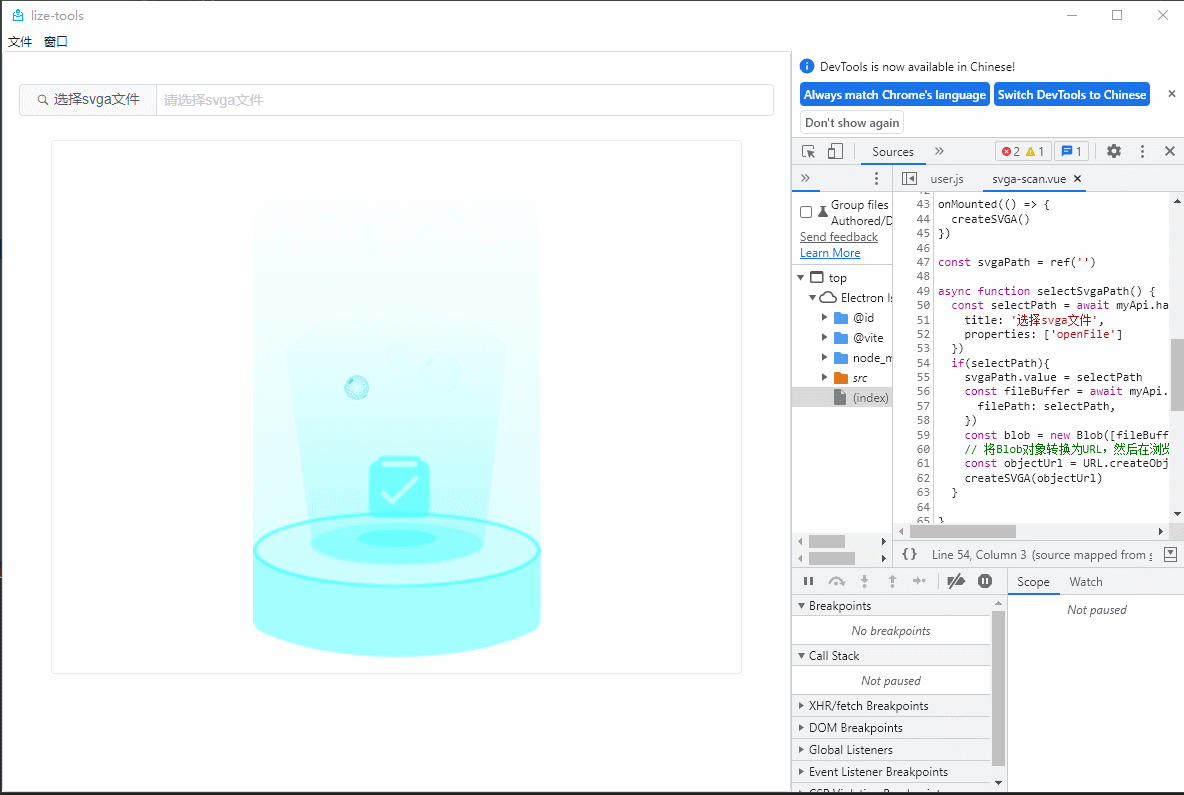
Task: Click the yellow warnings count badge
Action: (1034, 152)
